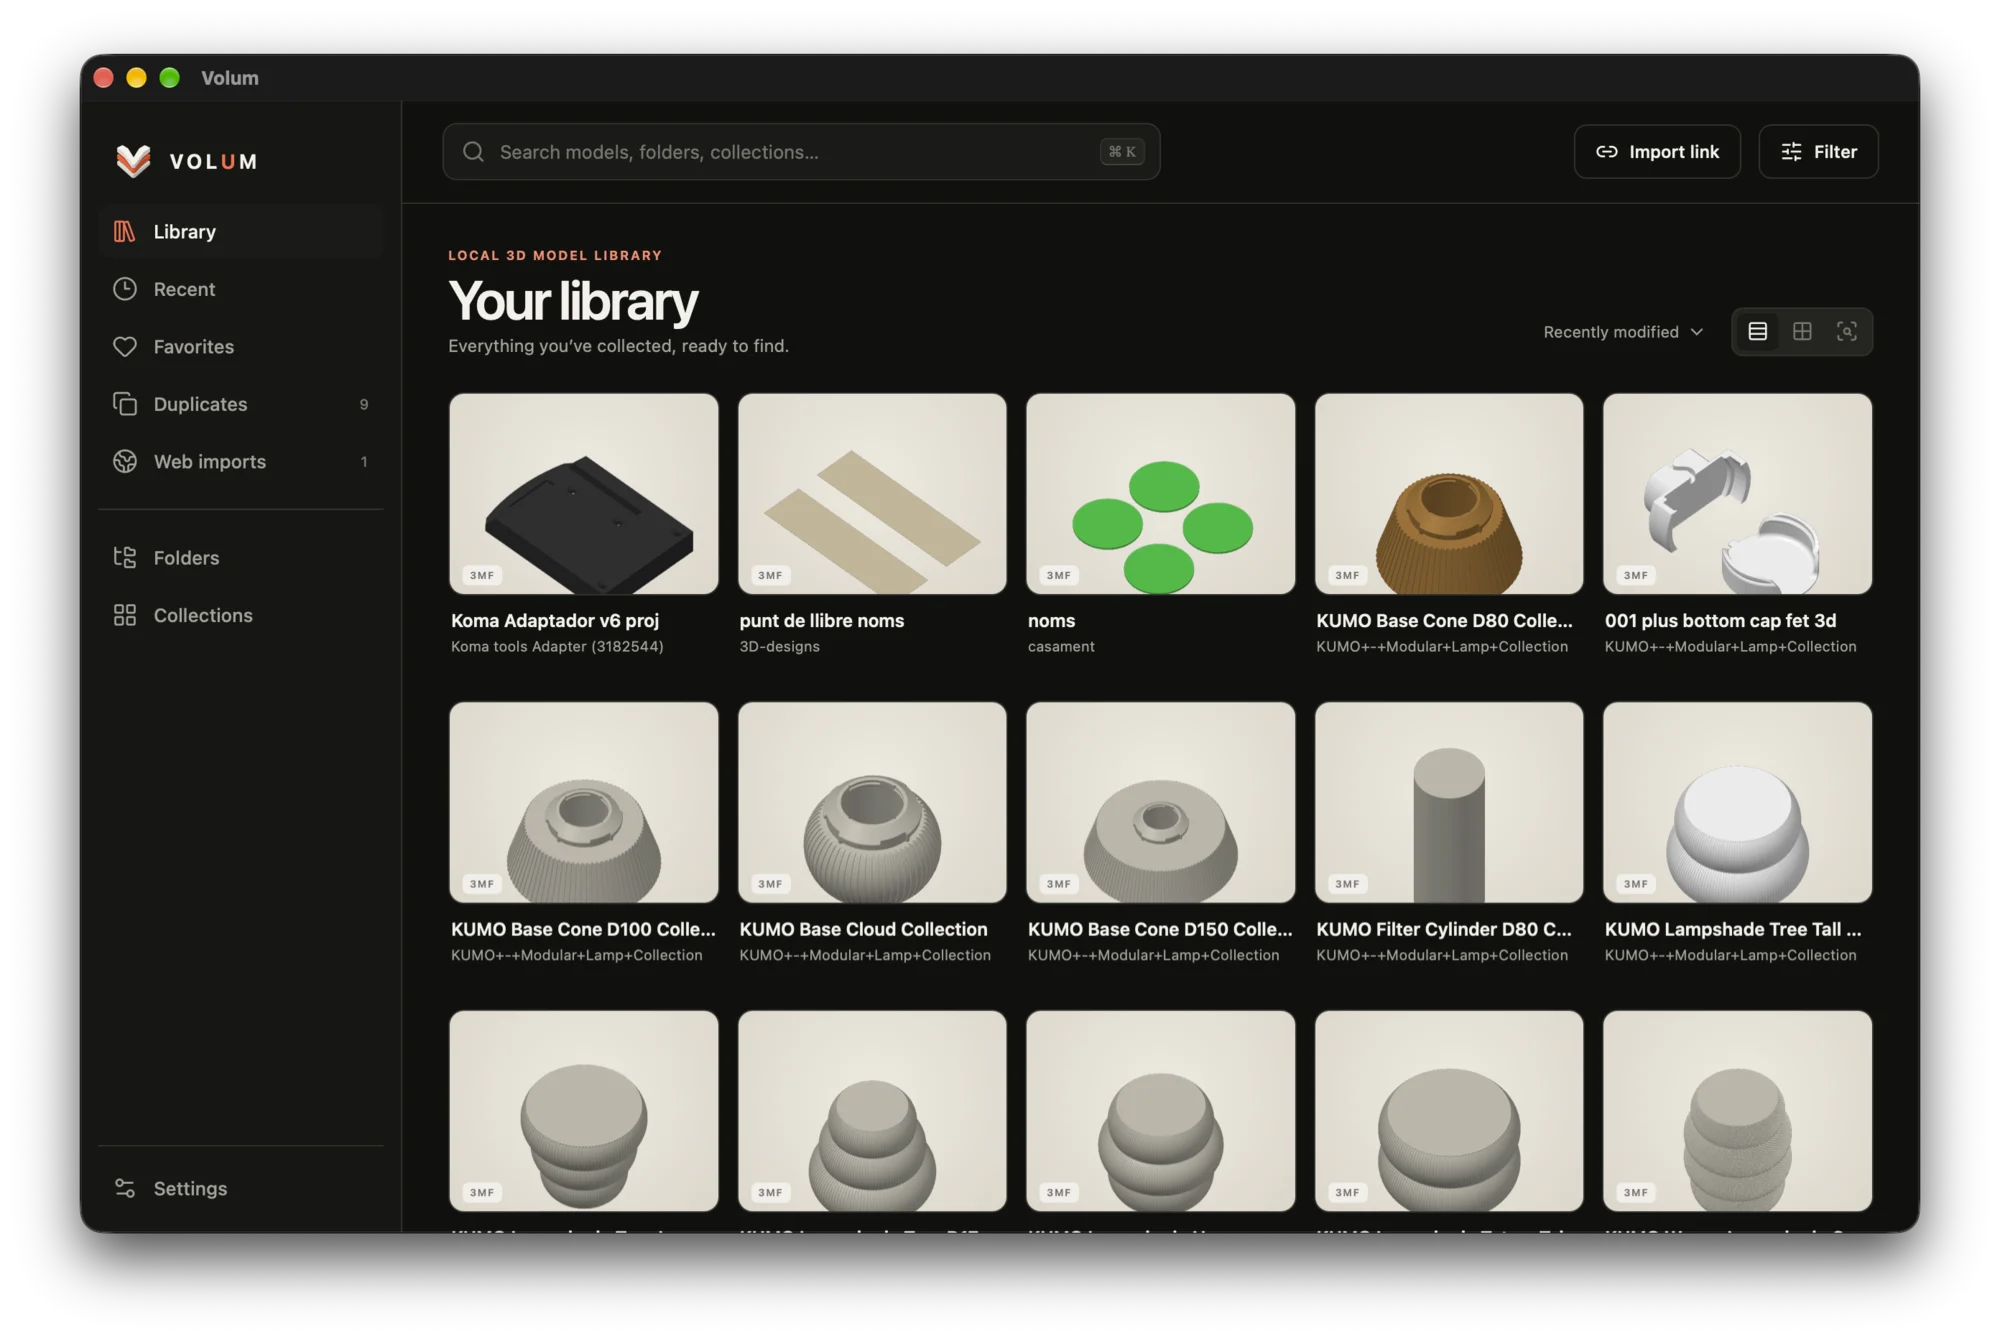Click the Favorites heart icon
Image resolution: width=2000 pixels, height=1339 pixels.
[125, 347]
